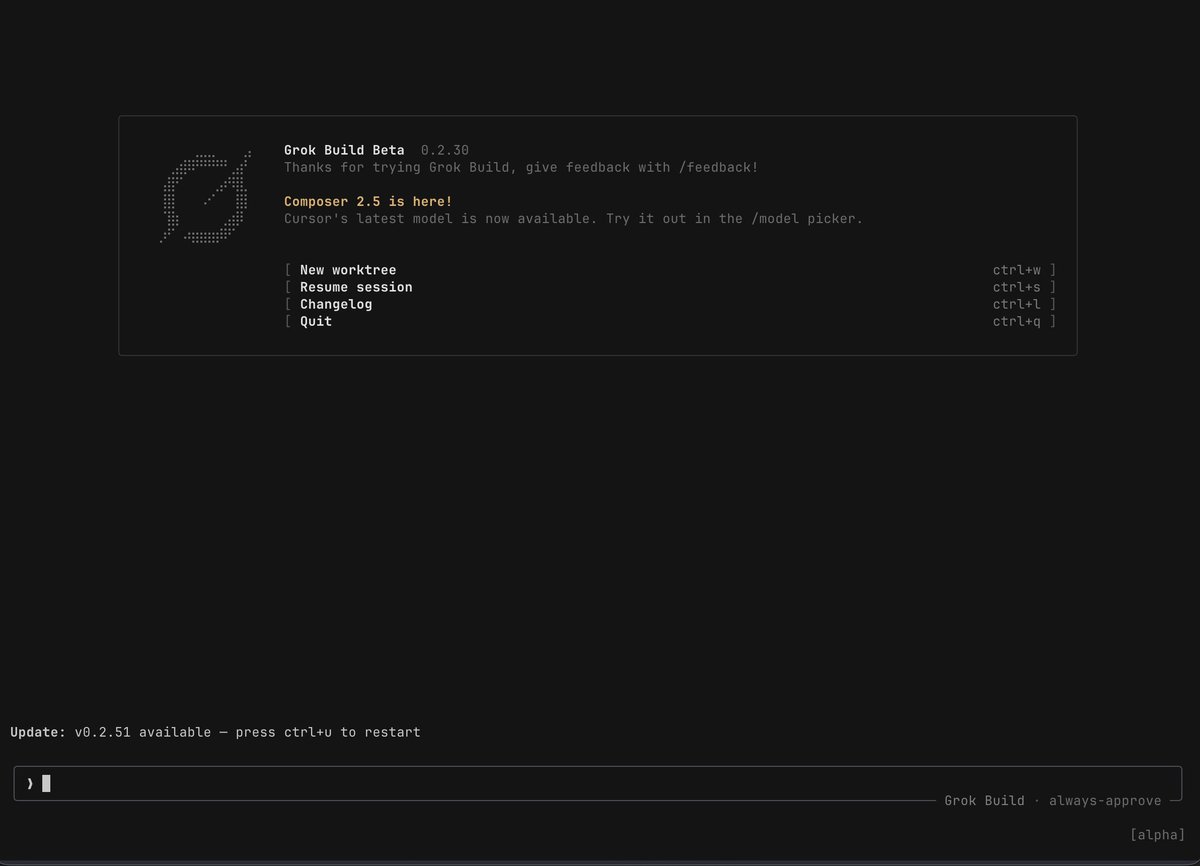
Task: Click the ctrl+s shortcut hint
Action: [1017, 287]
